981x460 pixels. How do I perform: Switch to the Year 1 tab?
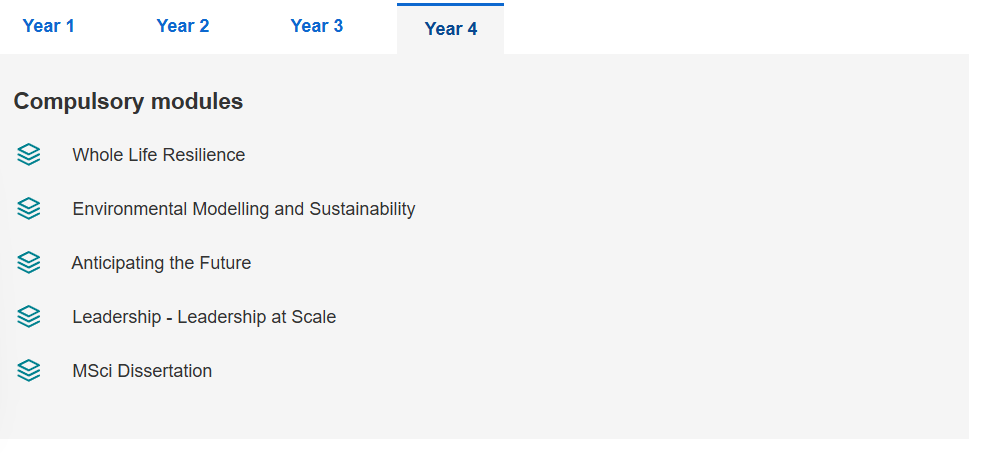[48, 26]
